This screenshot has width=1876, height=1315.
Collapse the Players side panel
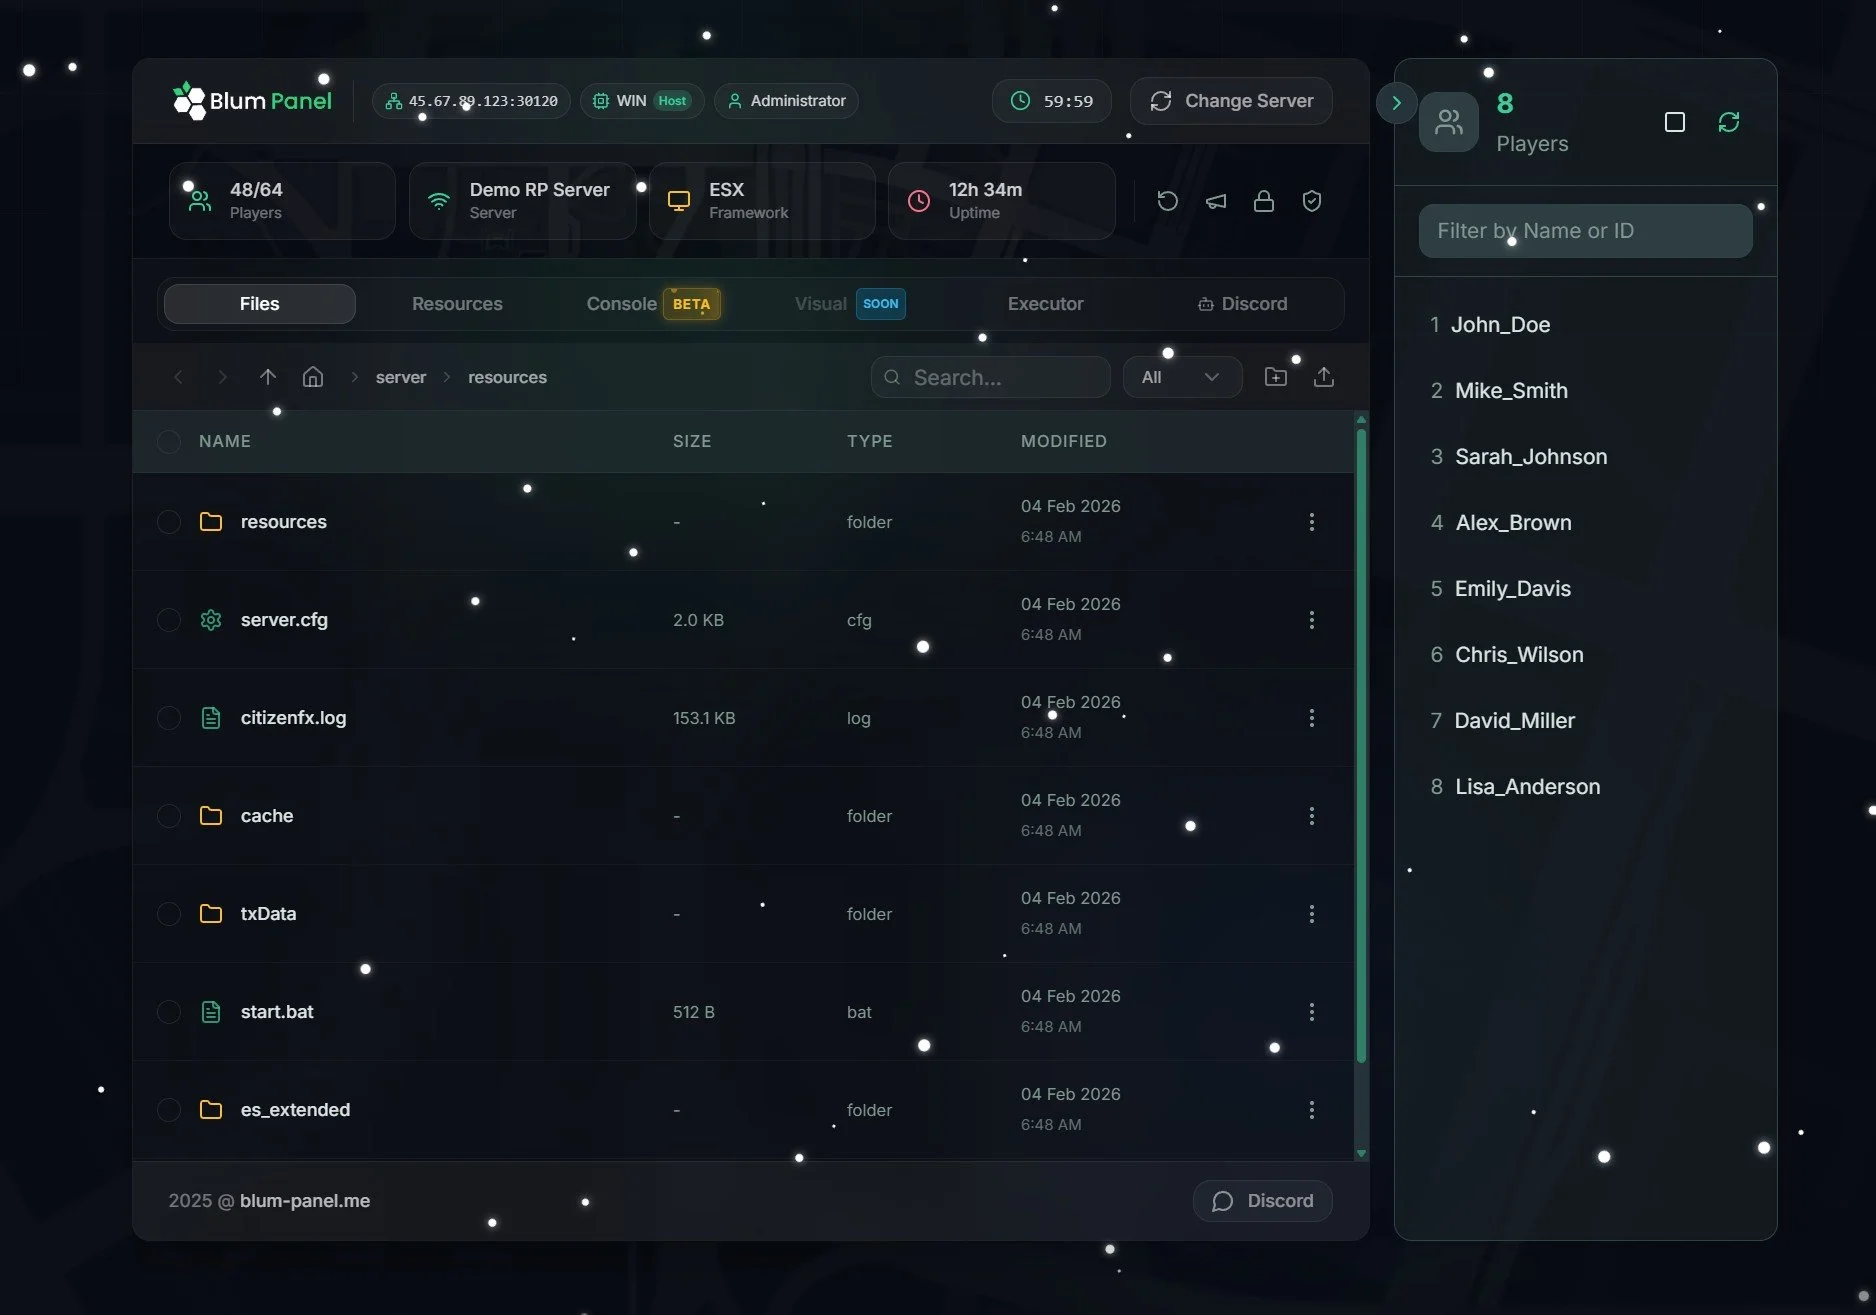tap(1396, 102)
